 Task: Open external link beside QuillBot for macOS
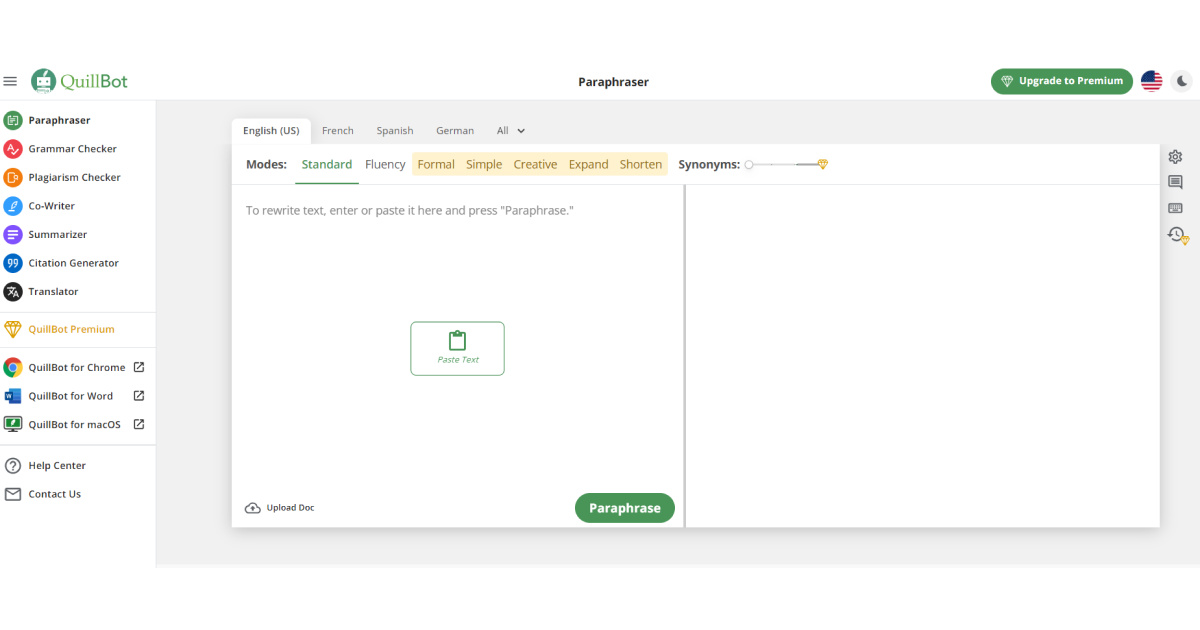point(139,424)
